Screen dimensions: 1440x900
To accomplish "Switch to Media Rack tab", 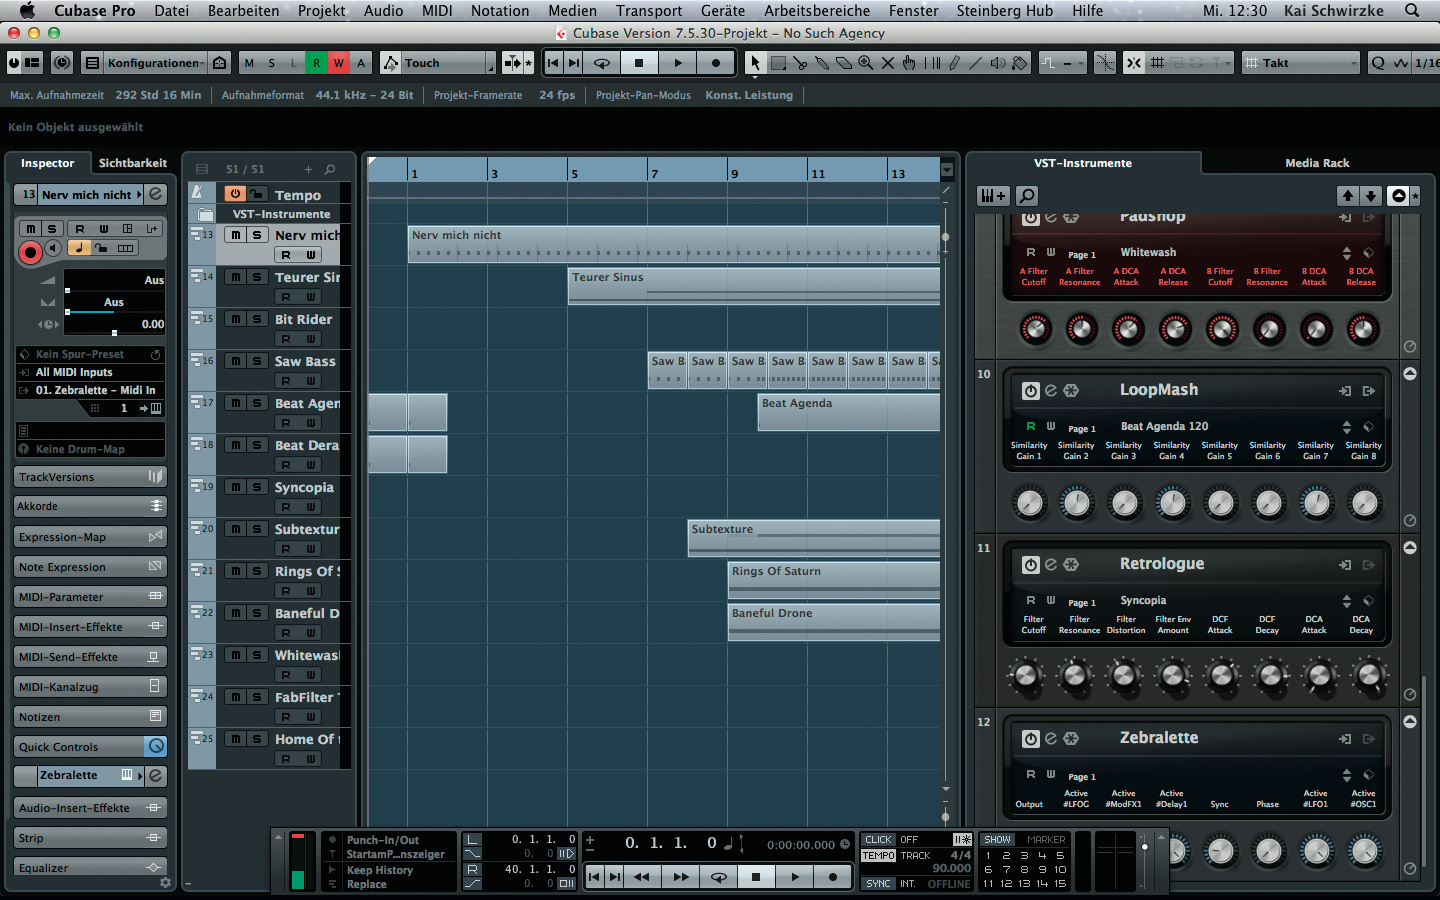I will point(1317,163).
